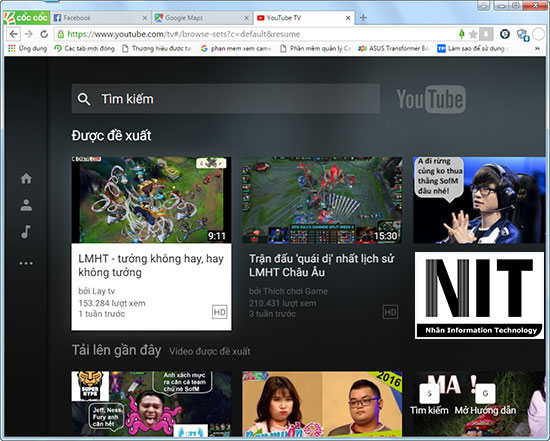550x441 pixels.
Task: Switch to the Facebook tab
Action: 101,18
